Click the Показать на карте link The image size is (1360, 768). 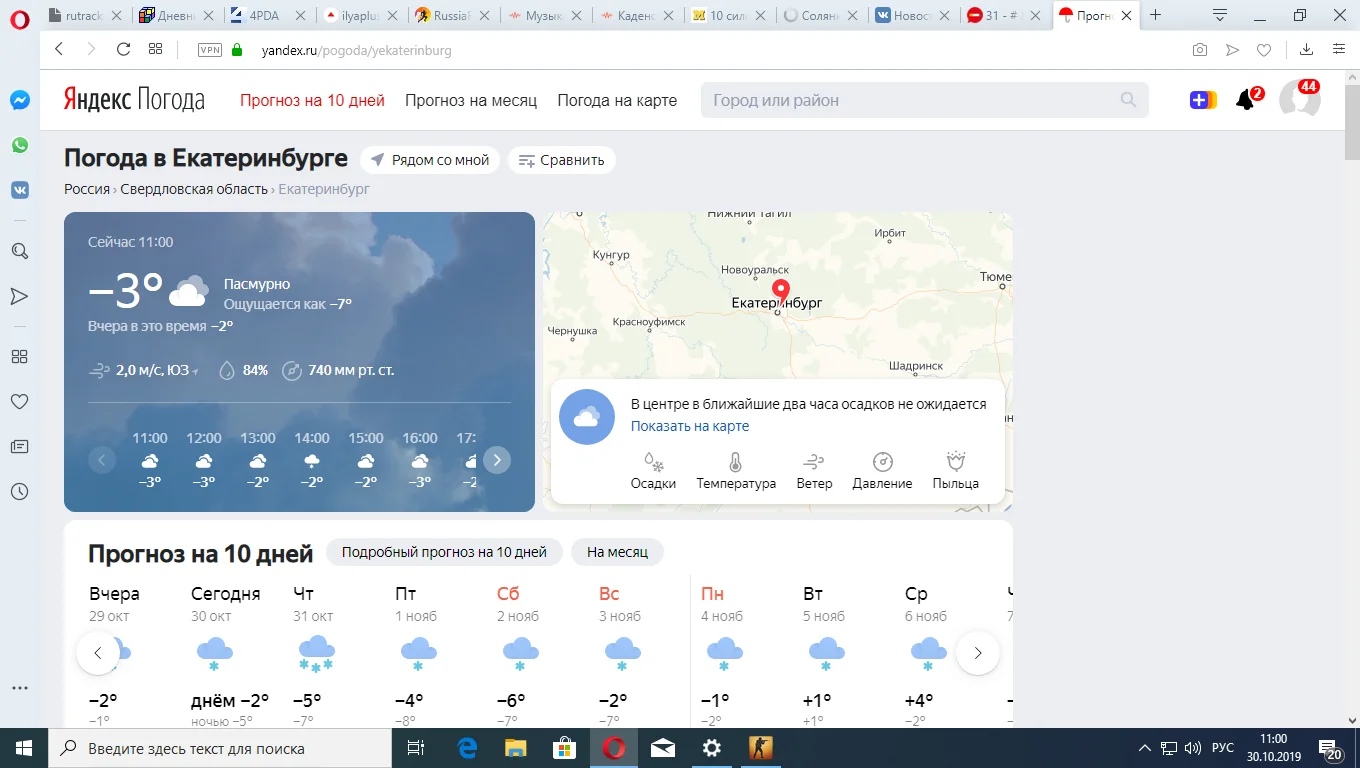[x=689, y=426]
